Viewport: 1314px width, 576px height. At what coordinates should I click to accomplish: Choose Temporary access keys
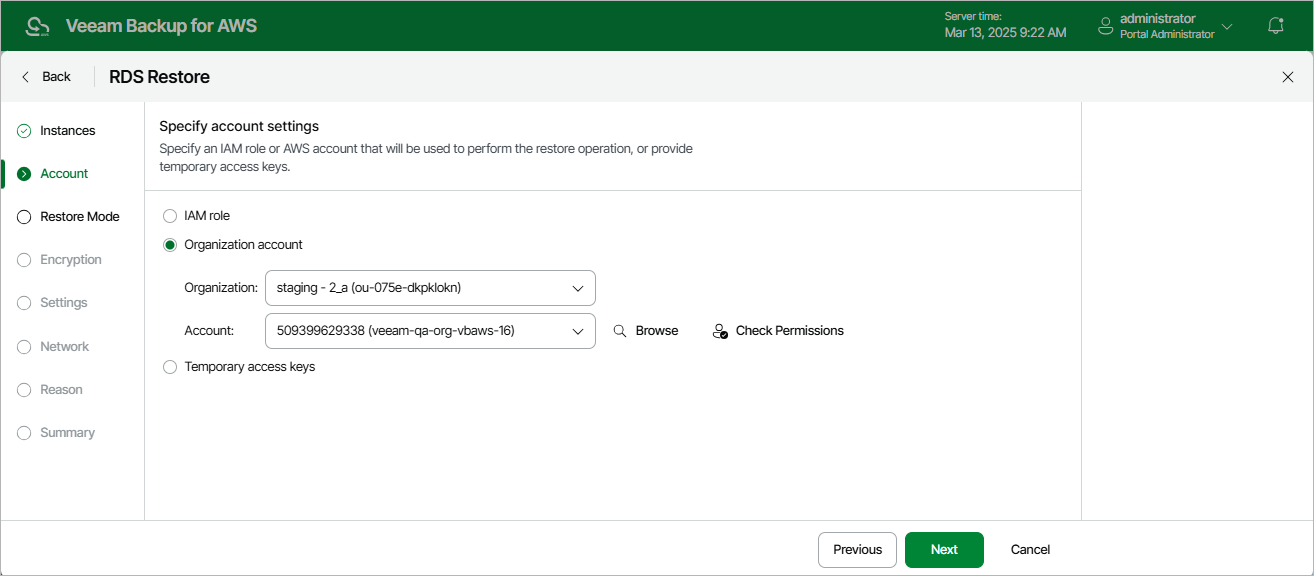170,366
